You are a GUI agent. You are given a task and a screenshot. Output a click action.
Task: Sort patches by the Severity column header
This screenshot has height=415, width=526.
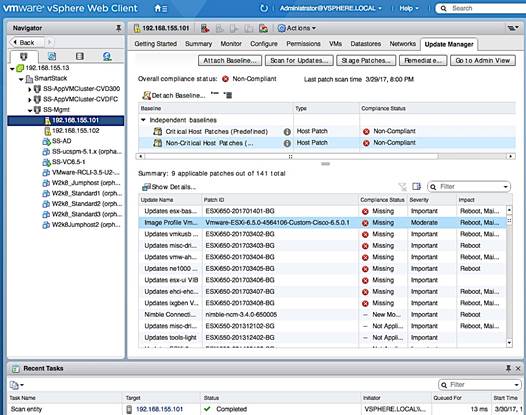(x=432, y=200)
